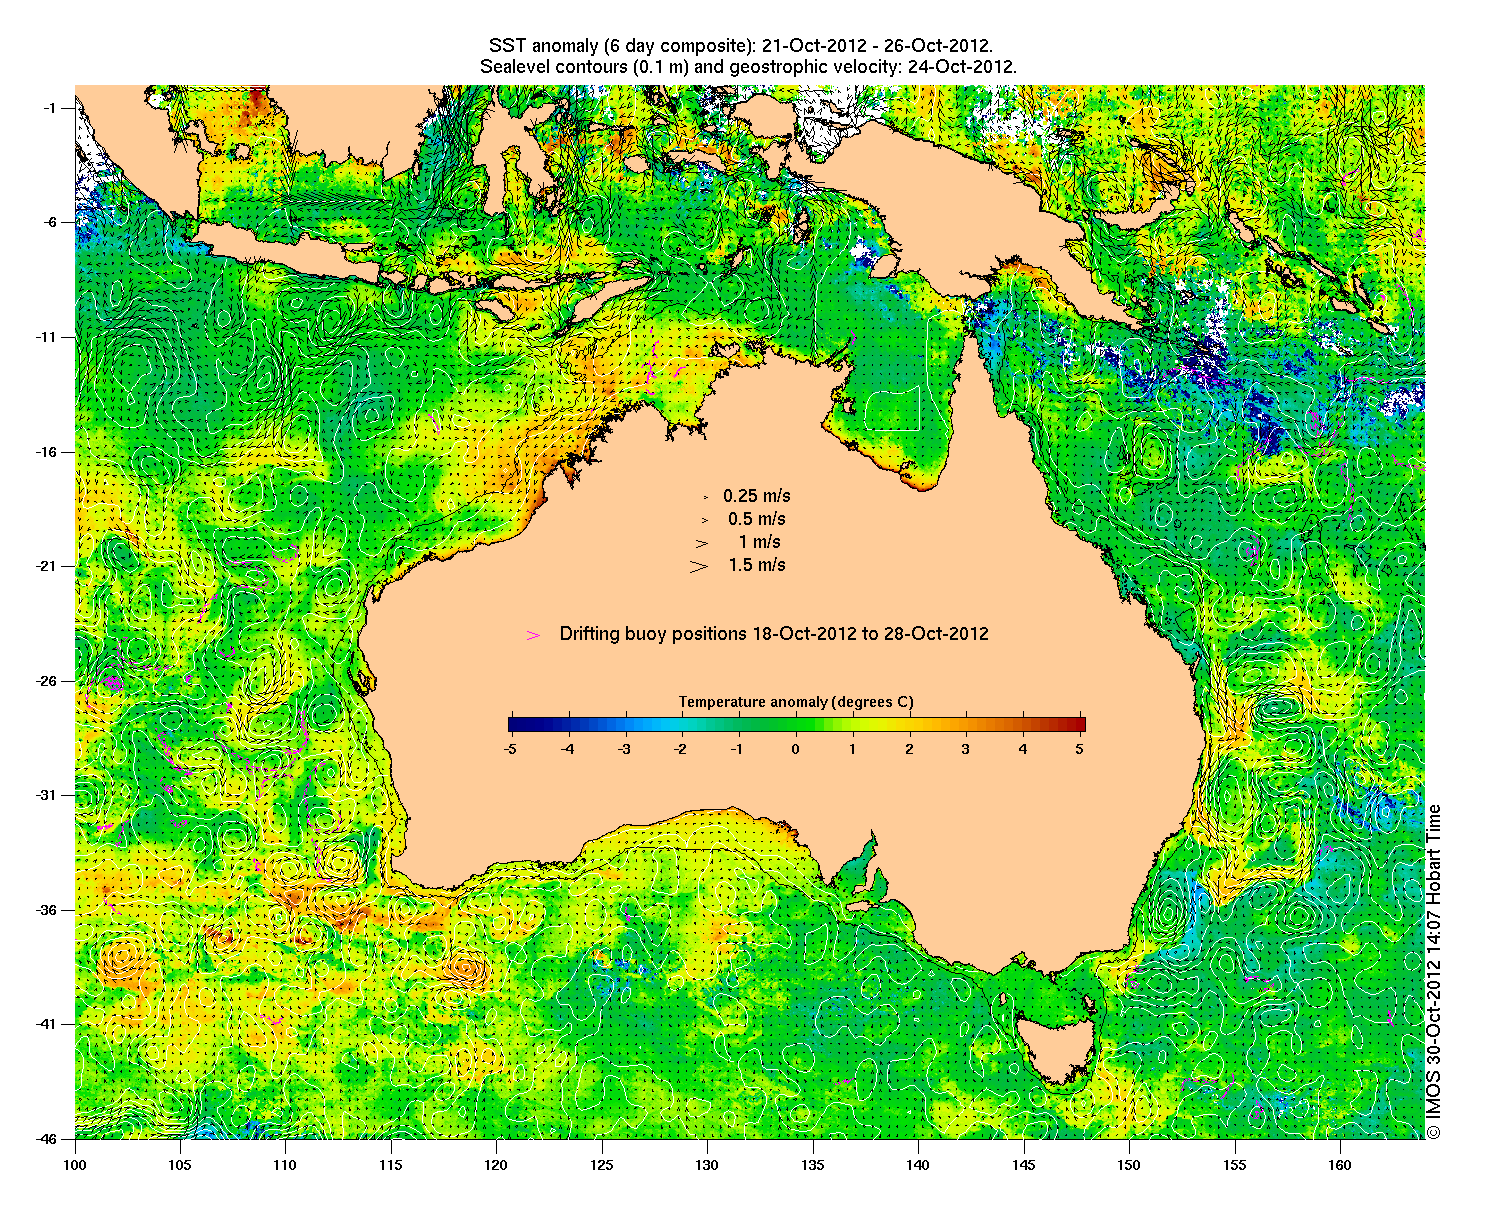Click the longitude axis label '155'

click(x=1235, y=1165)
